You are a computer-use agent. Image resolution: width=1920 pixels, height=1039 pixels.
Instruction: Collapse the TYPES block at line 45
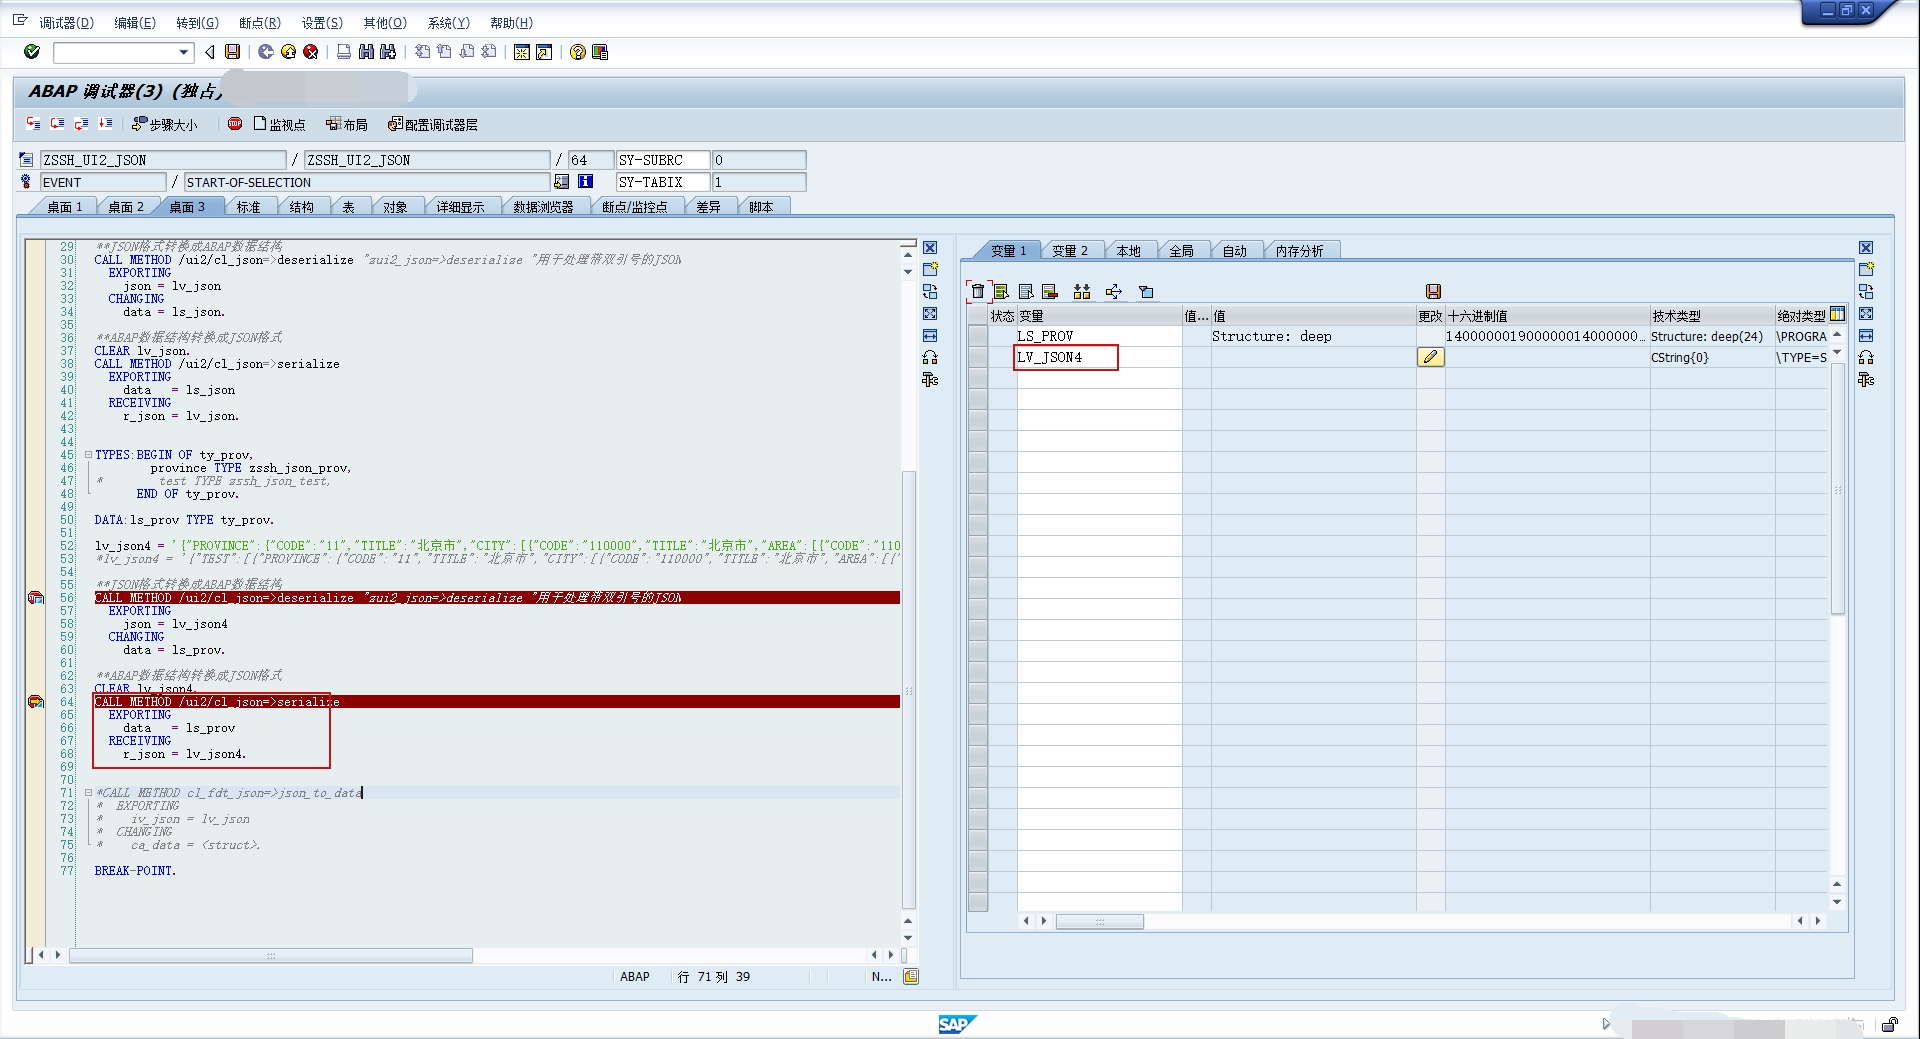88,455
